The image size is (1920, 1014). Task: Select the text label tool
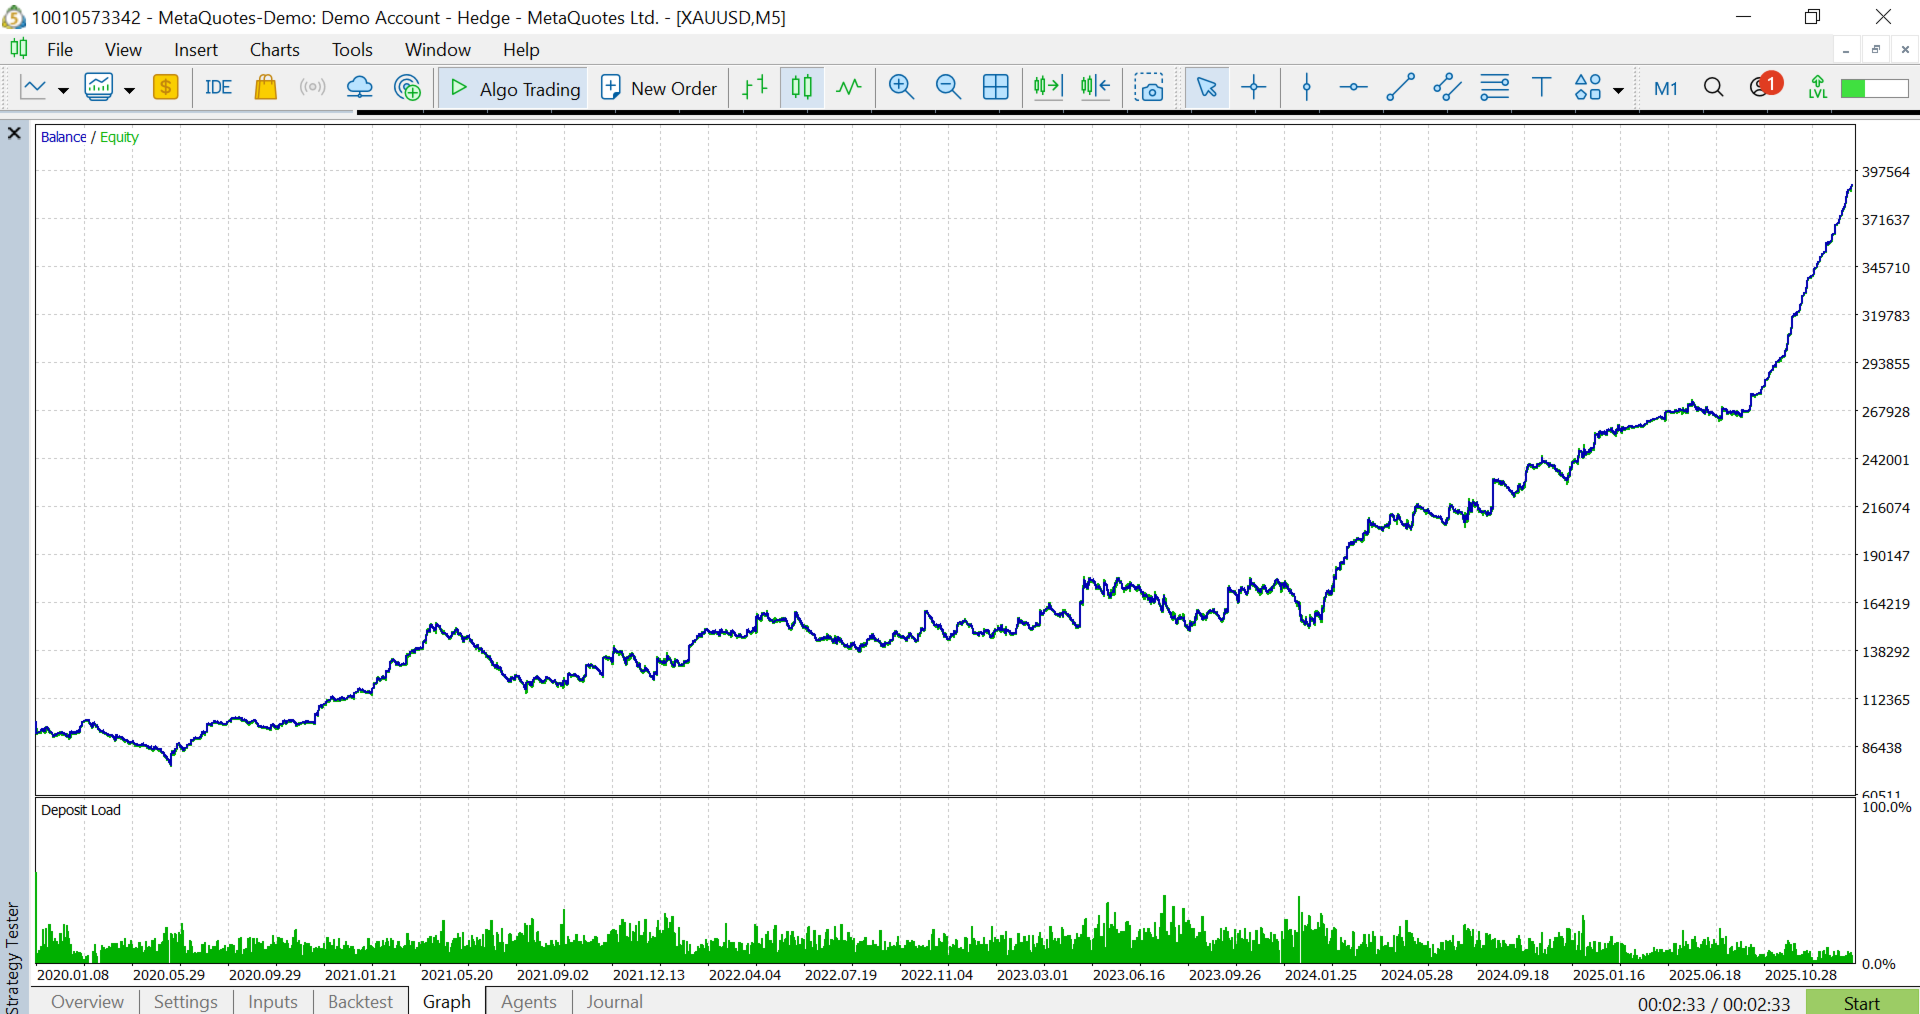coord(1541,88)
